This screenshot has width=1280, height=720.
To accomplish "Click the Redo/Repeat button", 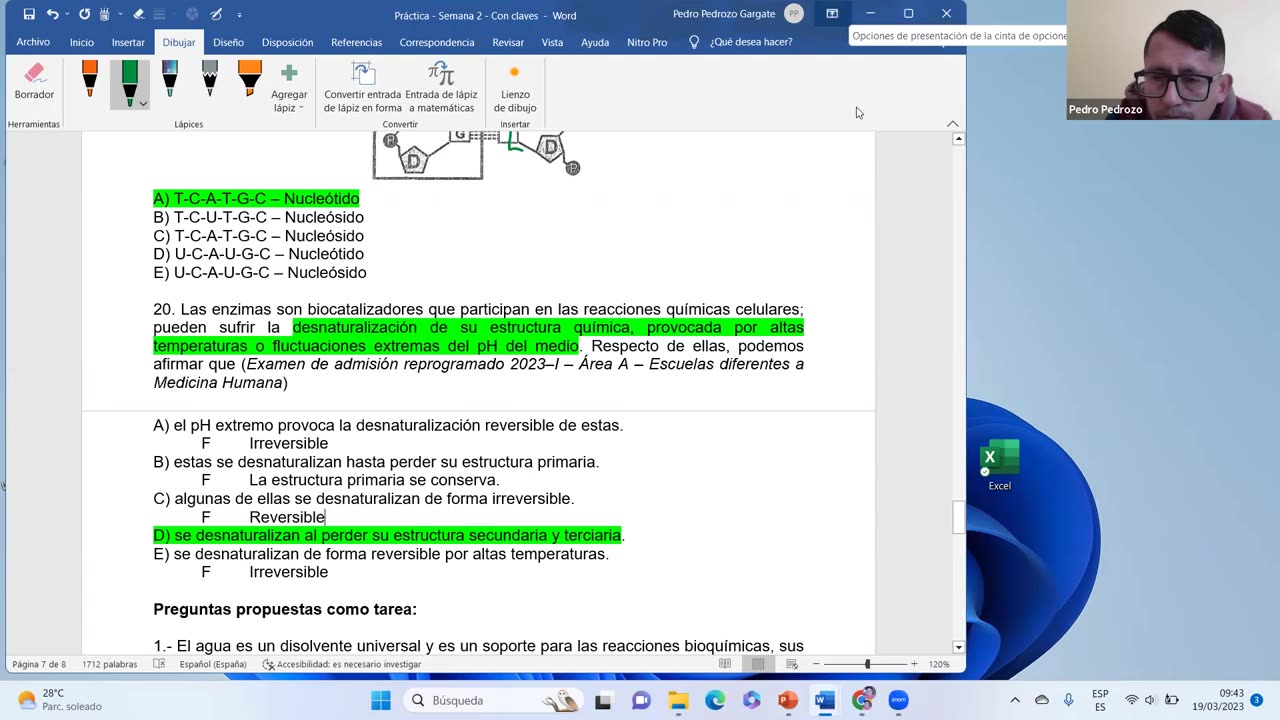I will [x=84, y=15].
